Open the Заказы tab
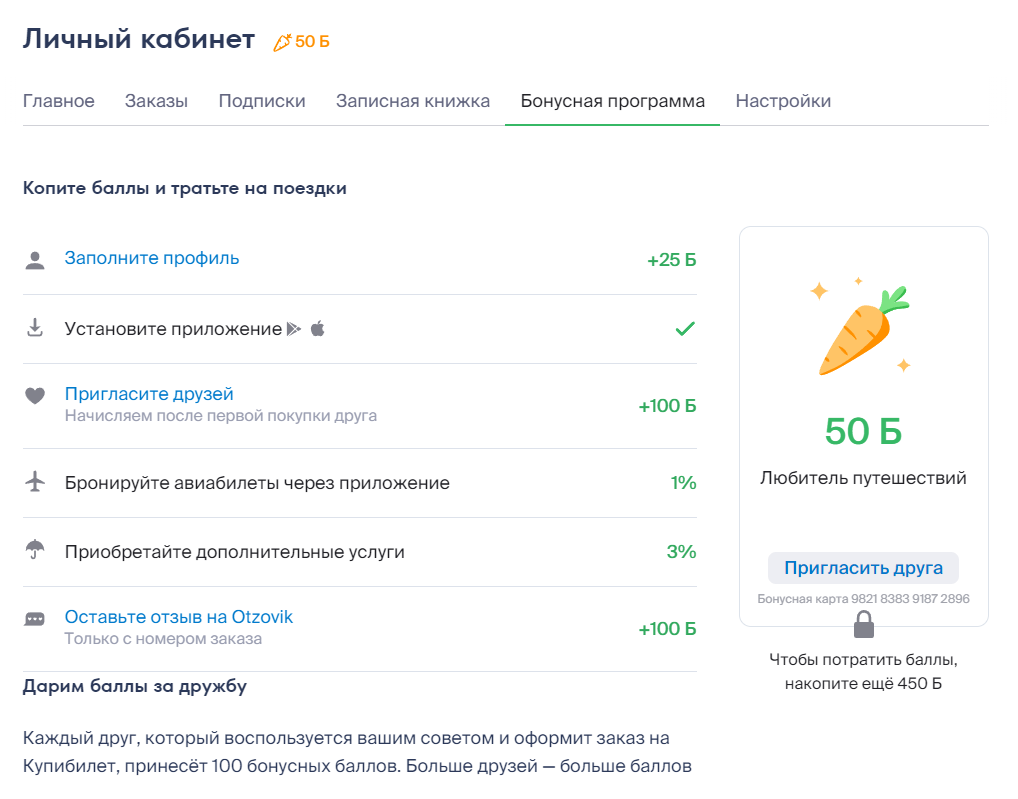 tap(156, 101)
